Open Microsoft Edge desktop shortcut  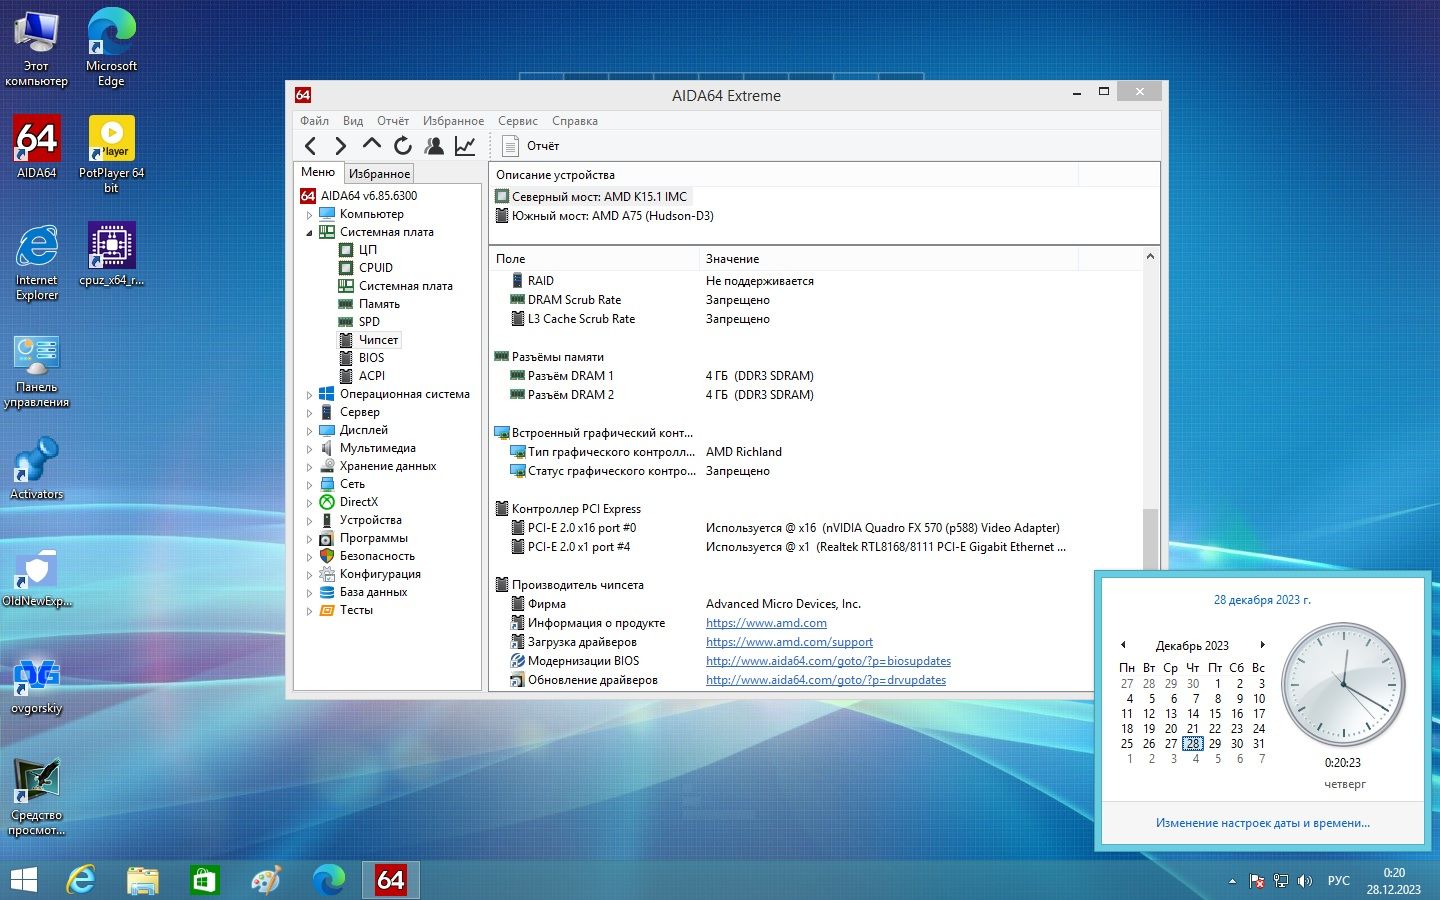111,48
